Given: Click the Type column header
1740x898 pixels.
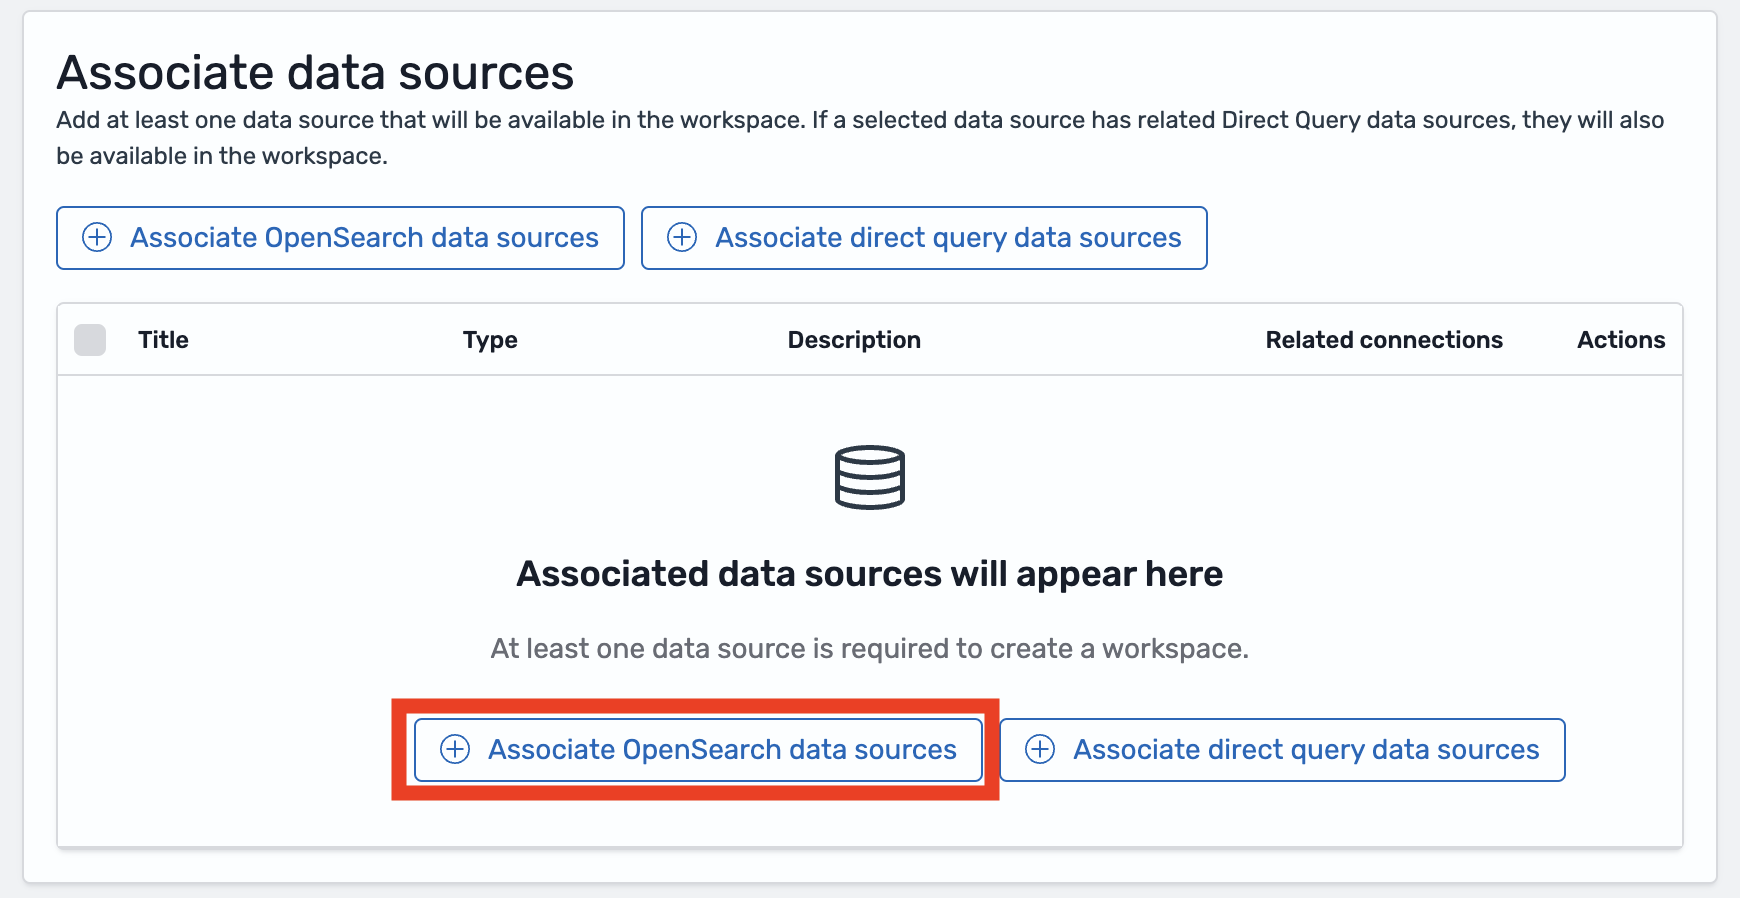Looking at the screenshot, I should (490, 340).
